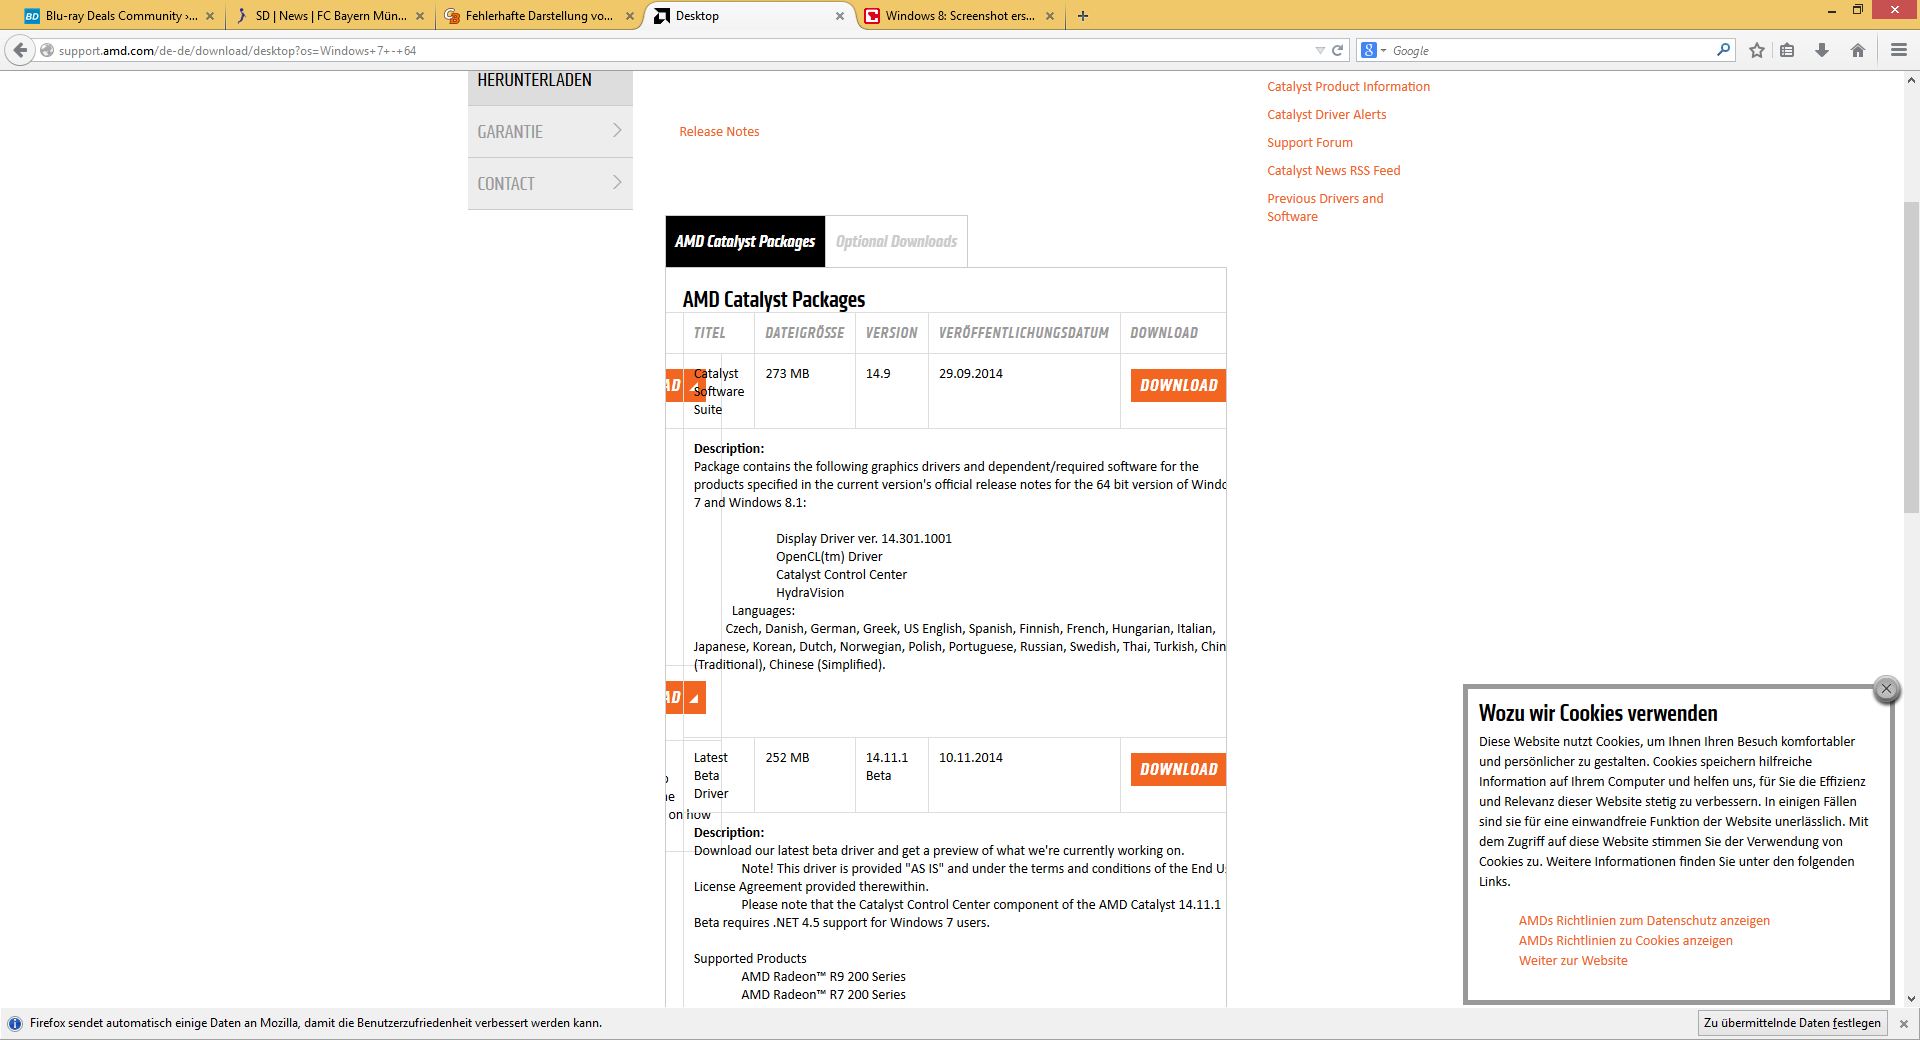Switch to the Optional Downloads tab
This screenshot has height=1040, width=1920.
[896, 241]
